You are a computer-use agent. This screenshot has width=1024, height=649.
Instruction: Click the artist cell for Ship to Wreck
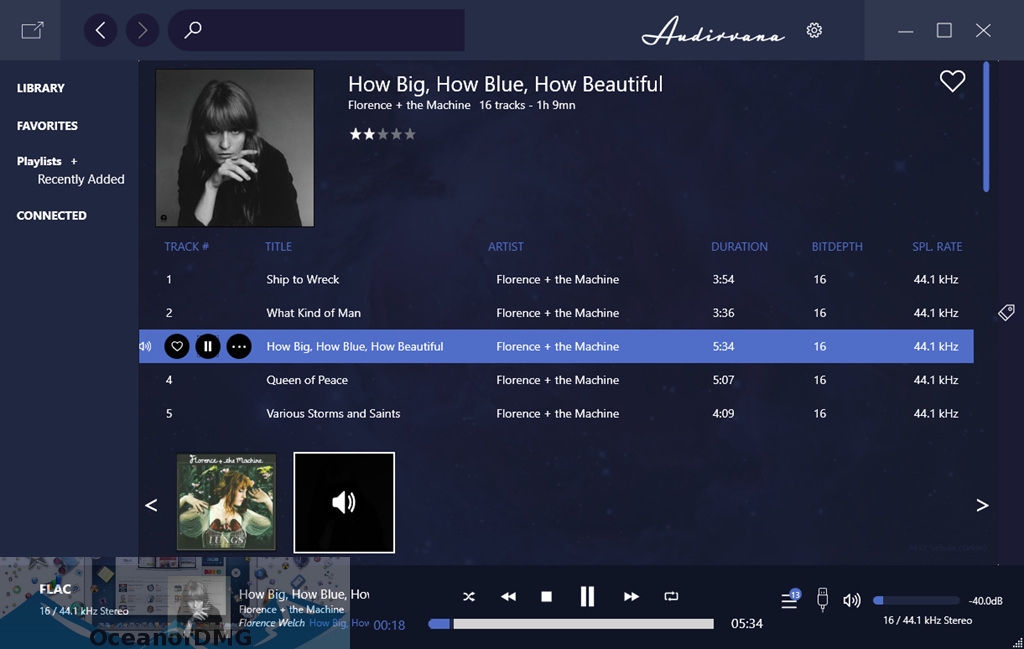[557, 279]
